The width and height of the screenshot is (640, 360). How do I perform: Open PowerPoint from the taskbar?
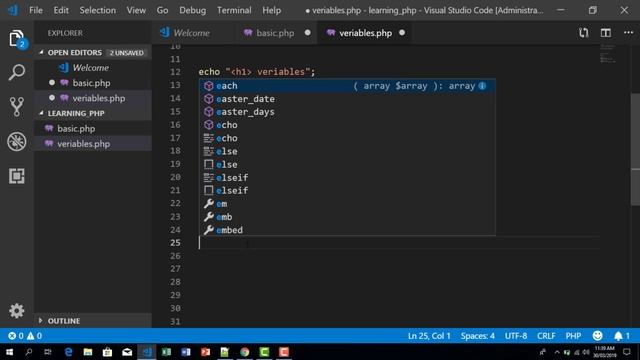(x=205, y=352)
